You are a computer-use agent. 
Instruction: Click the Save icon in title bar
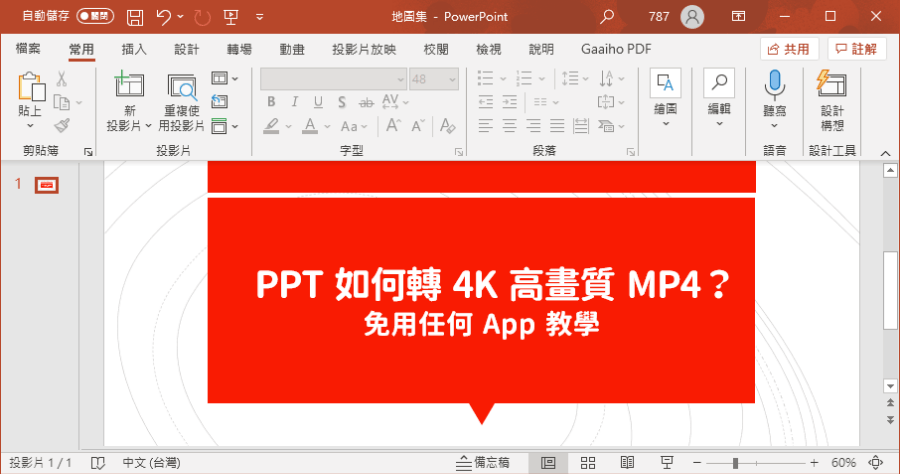click(x=135, y=17)
